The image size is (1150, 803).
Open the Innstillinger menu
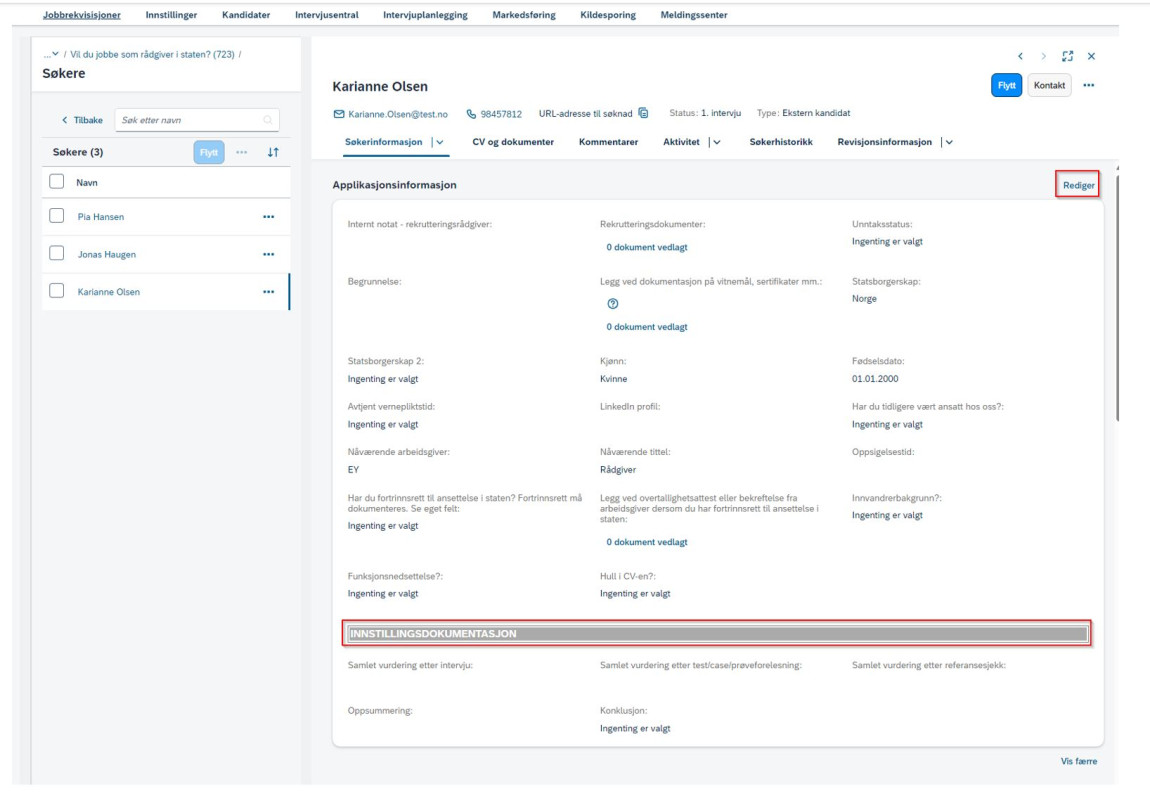click(171, 15)
